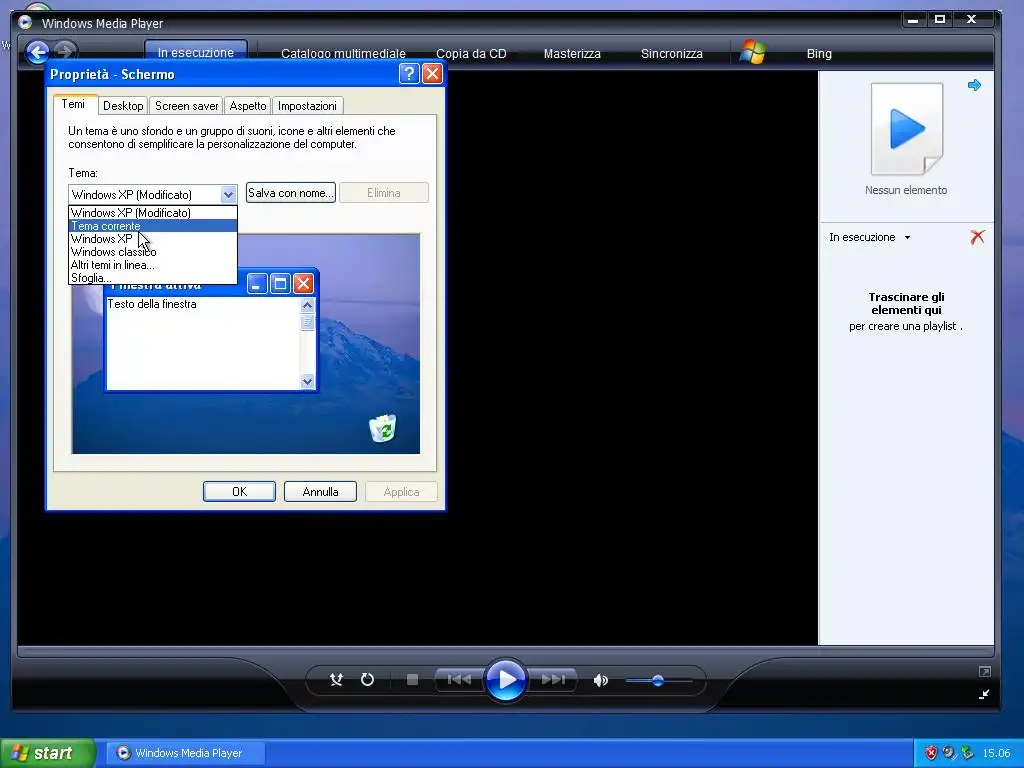Open the Windows logo online stores button

(752, 52)
